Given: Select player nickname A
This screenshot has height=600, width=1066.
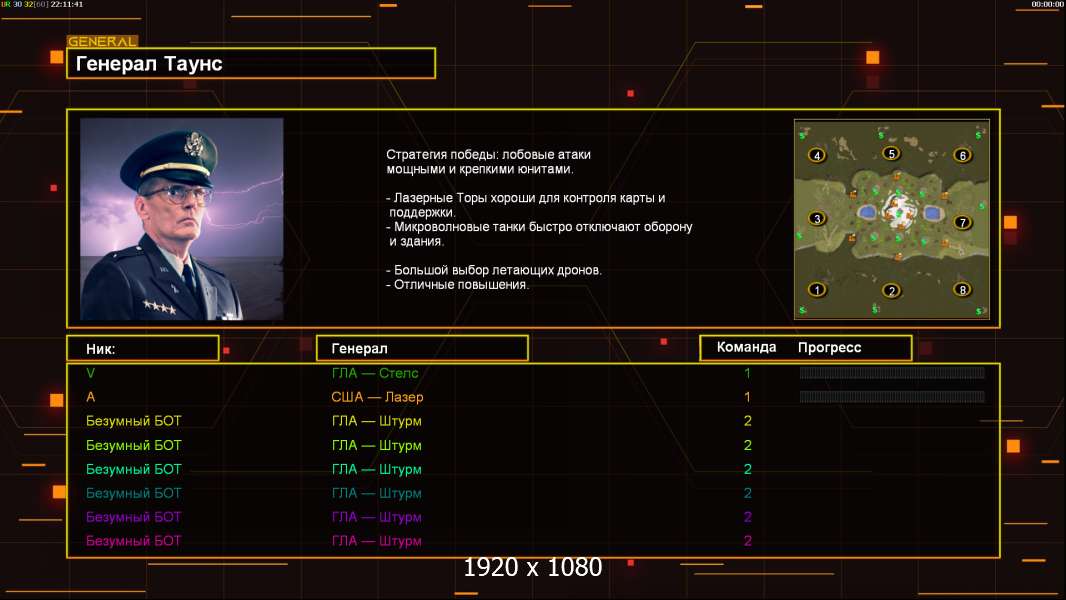Looking at the screenshot, I should [x=90, y=397].
